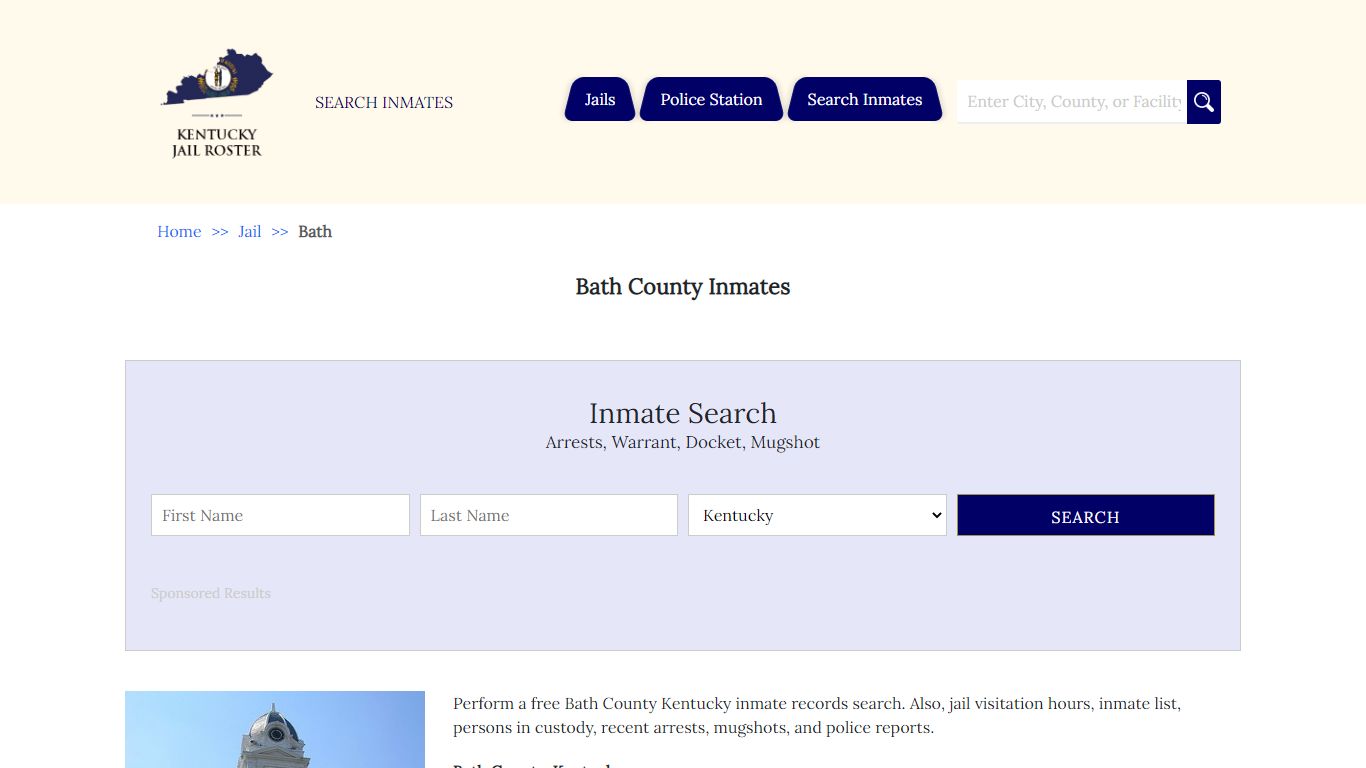Image resolution: width=1366 pixels, height=768 pixels.
Task: Click the Sponsored Results label
Action: click(x=211, y=593)
